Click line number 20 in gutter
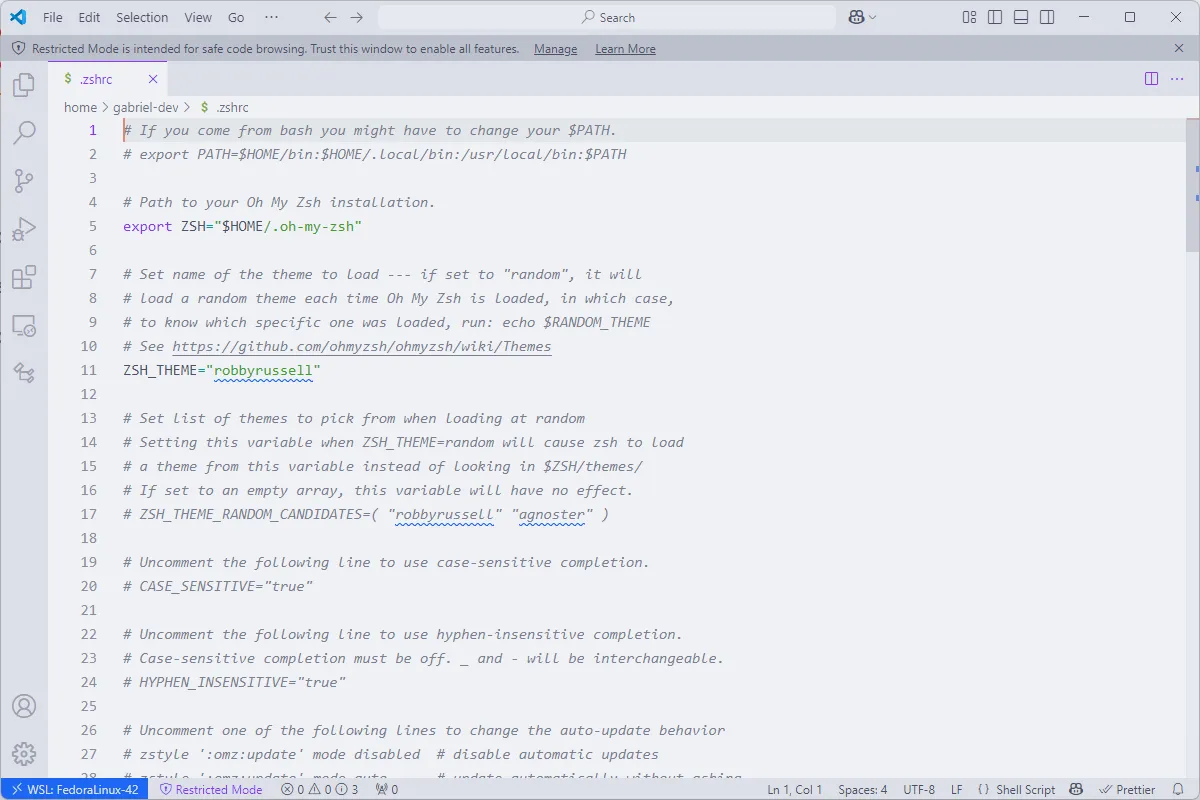 (x=89, y=586)
